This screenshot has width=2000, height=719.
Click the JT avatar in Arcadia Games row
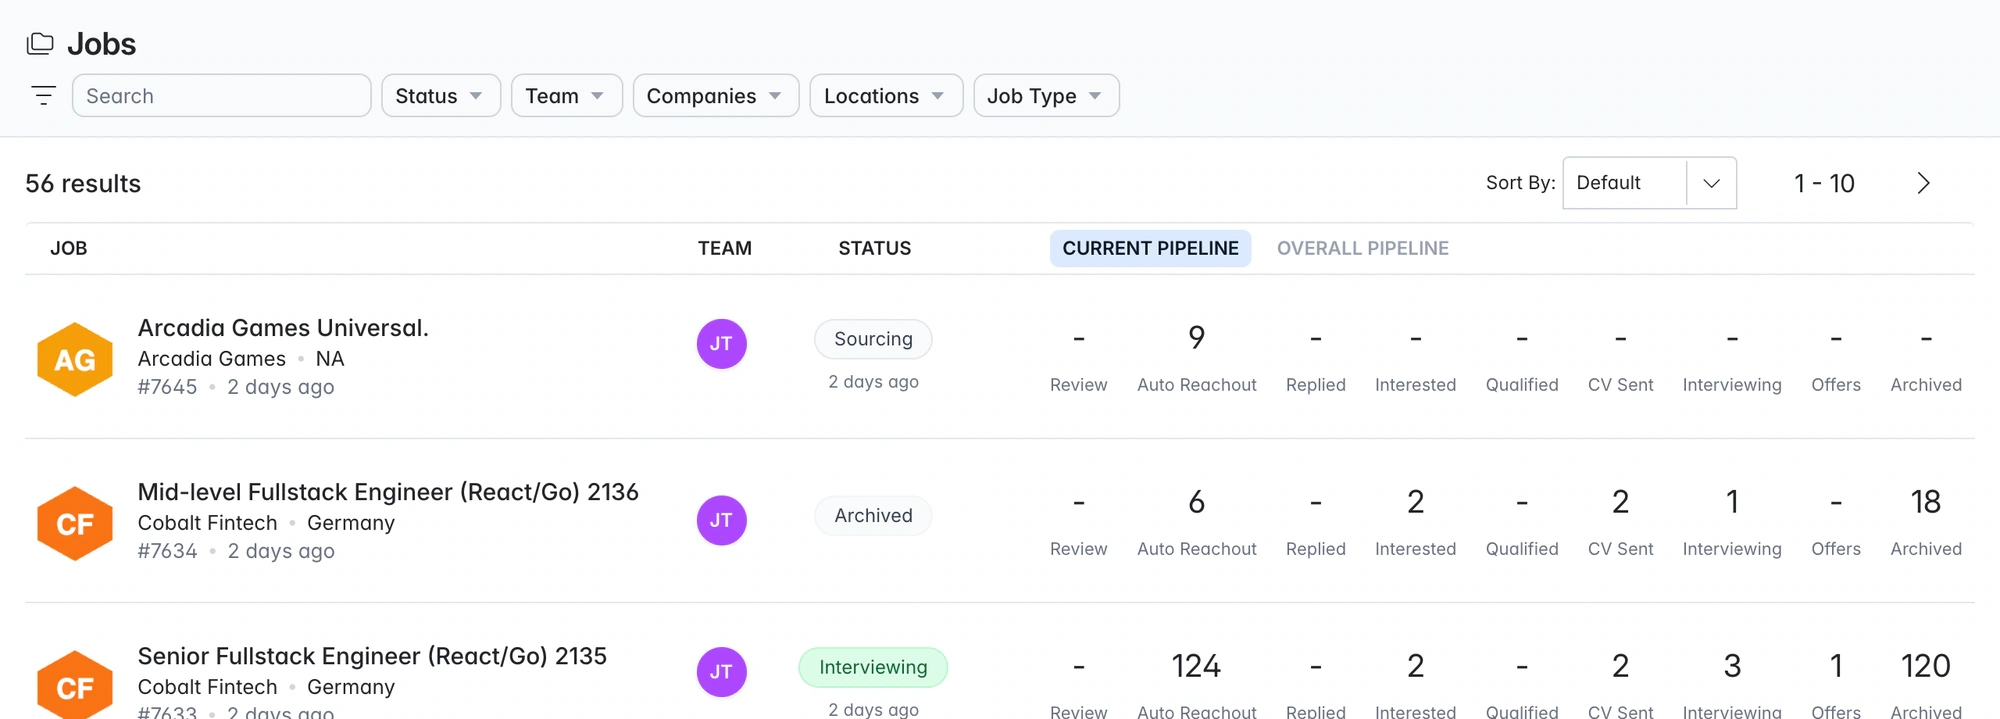(x=721, y=344)
